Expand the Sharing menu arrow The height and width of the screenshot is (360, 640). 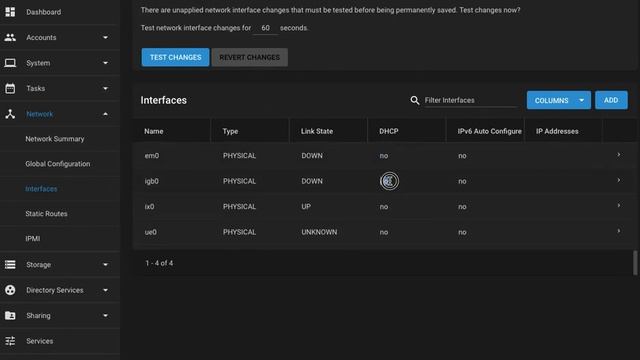point(105,316)
